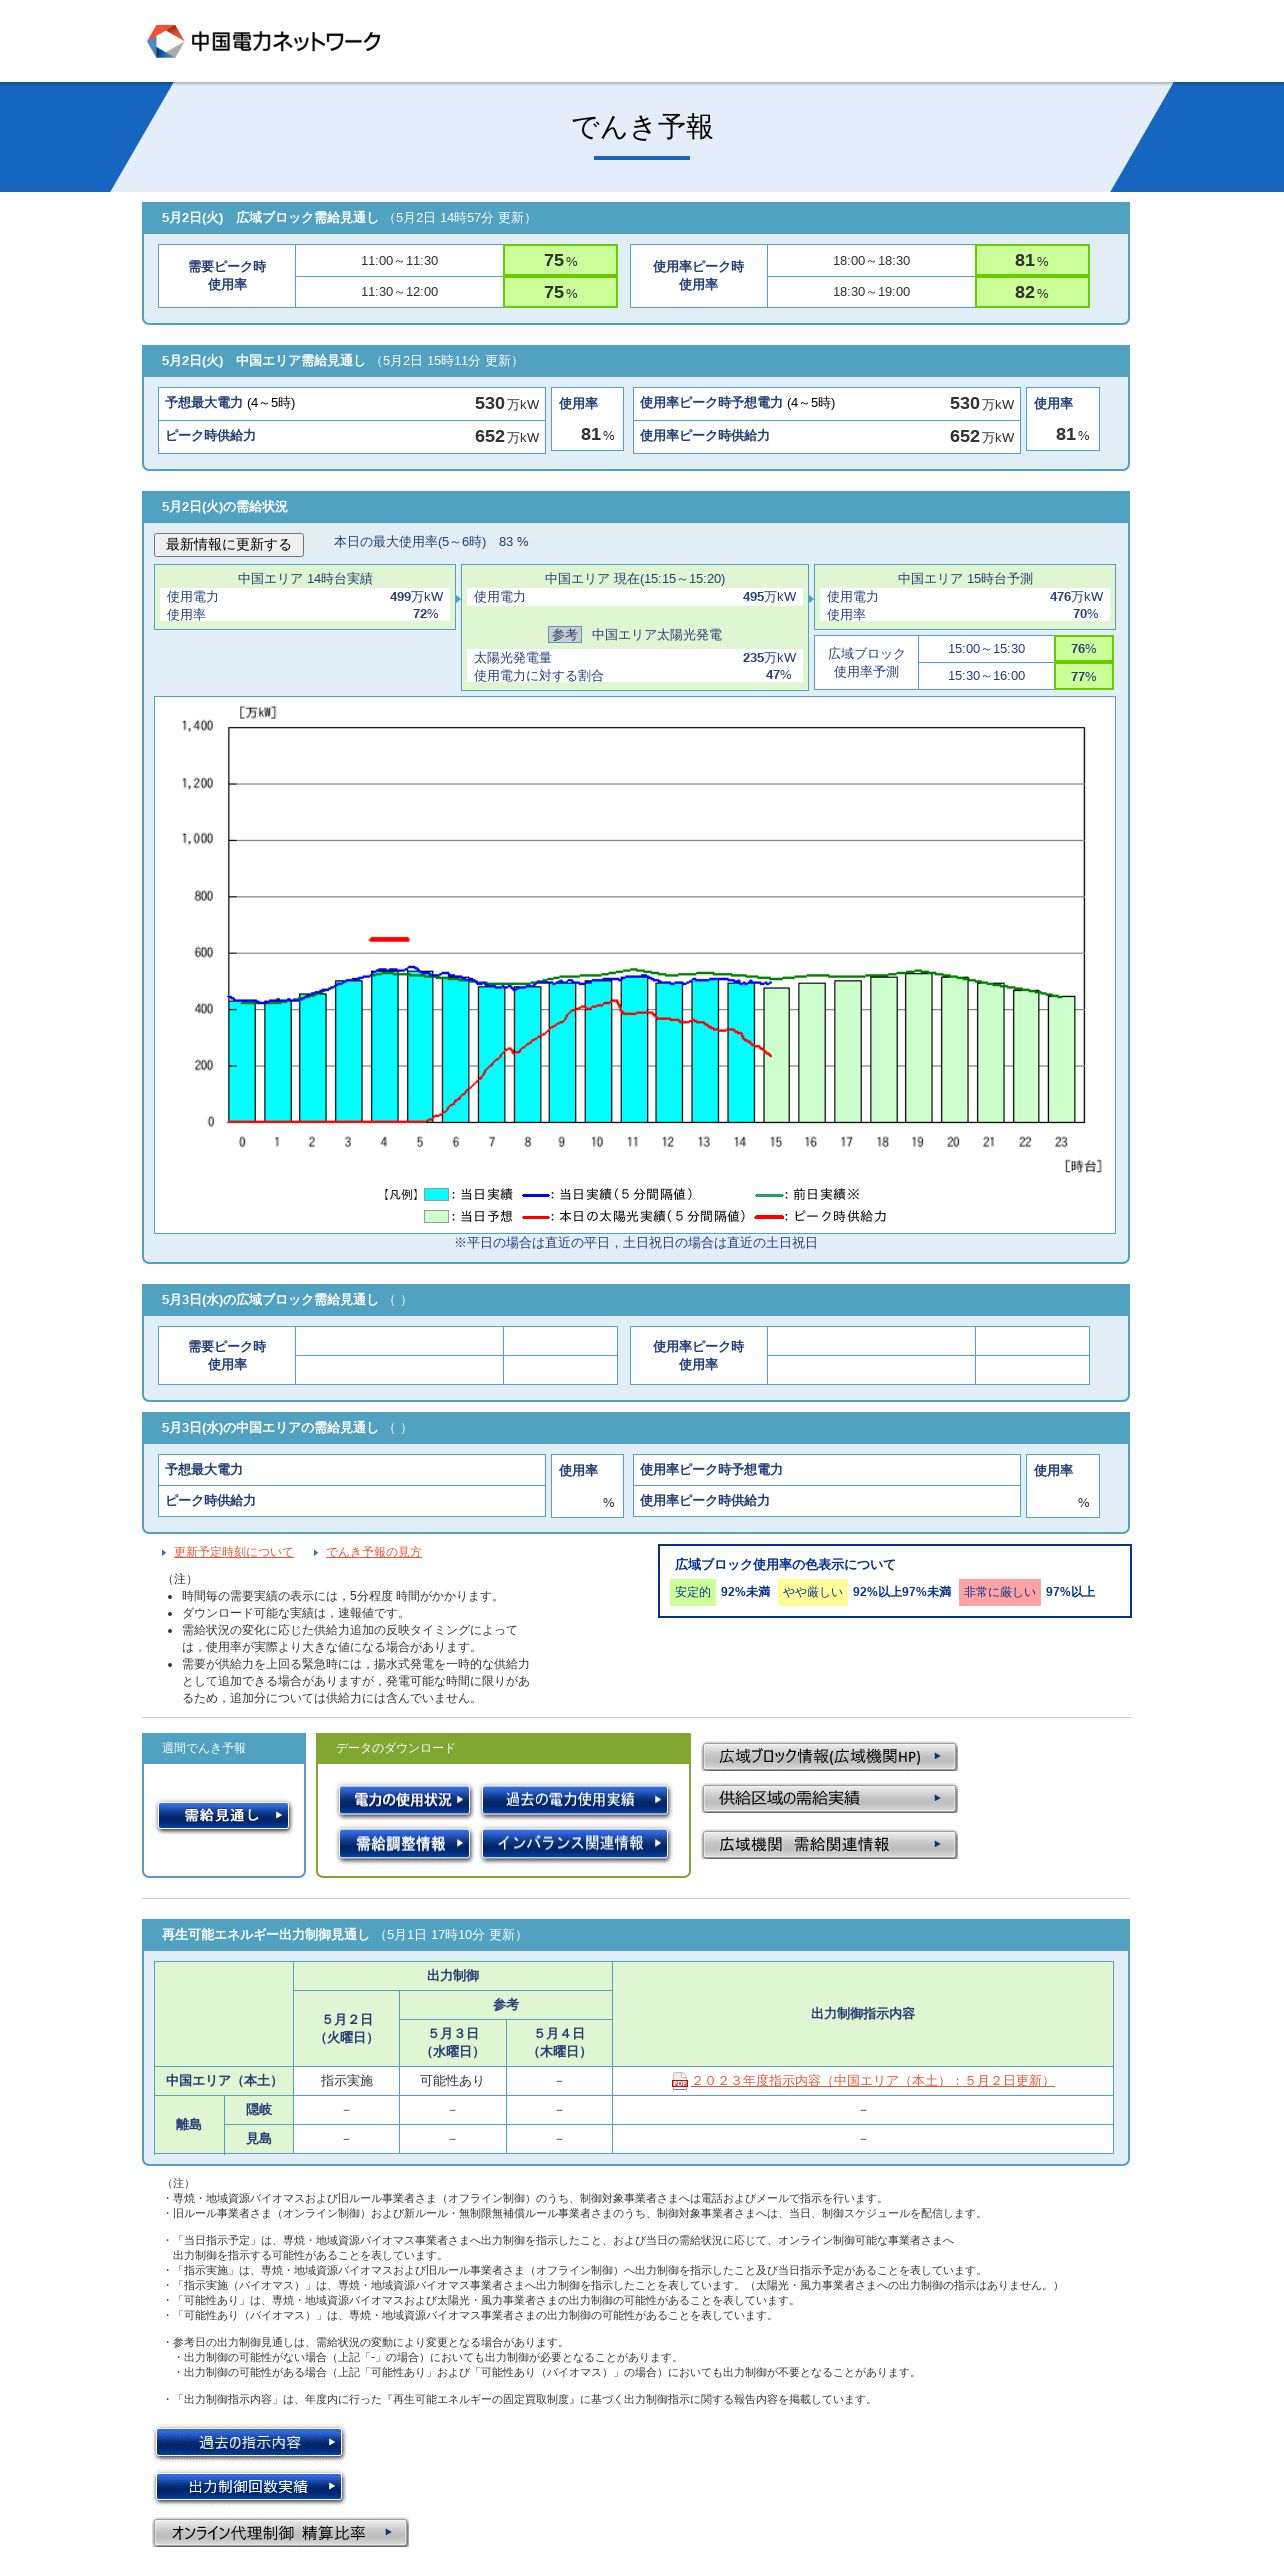Click the 本日の最大使用率 83 % text
Viewport: 1284px width, 2568px height.
pos(431,542)
